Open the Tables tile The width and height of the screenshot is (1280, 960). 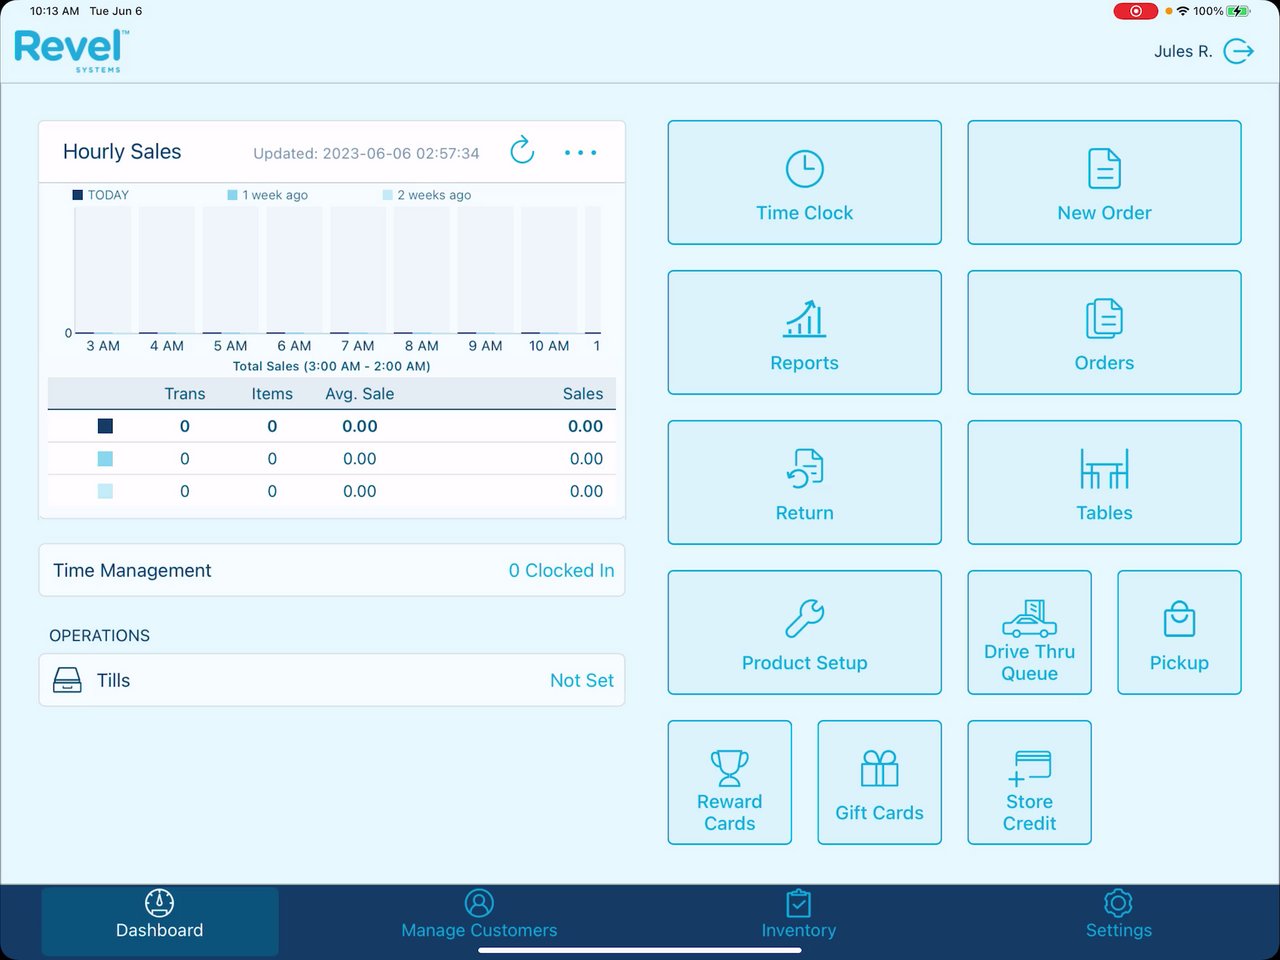tap(1104, 483)
